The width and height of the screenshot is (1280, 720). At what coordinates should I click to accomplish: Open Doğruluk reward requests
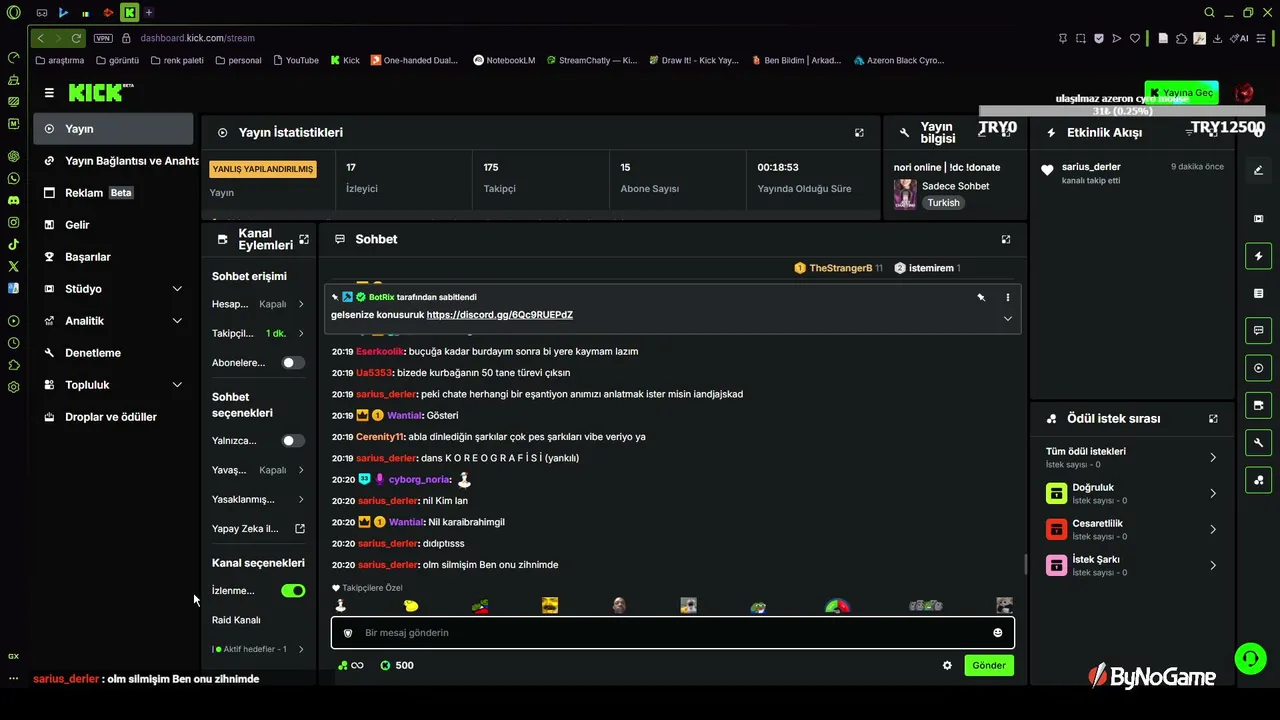(1131, 493)
